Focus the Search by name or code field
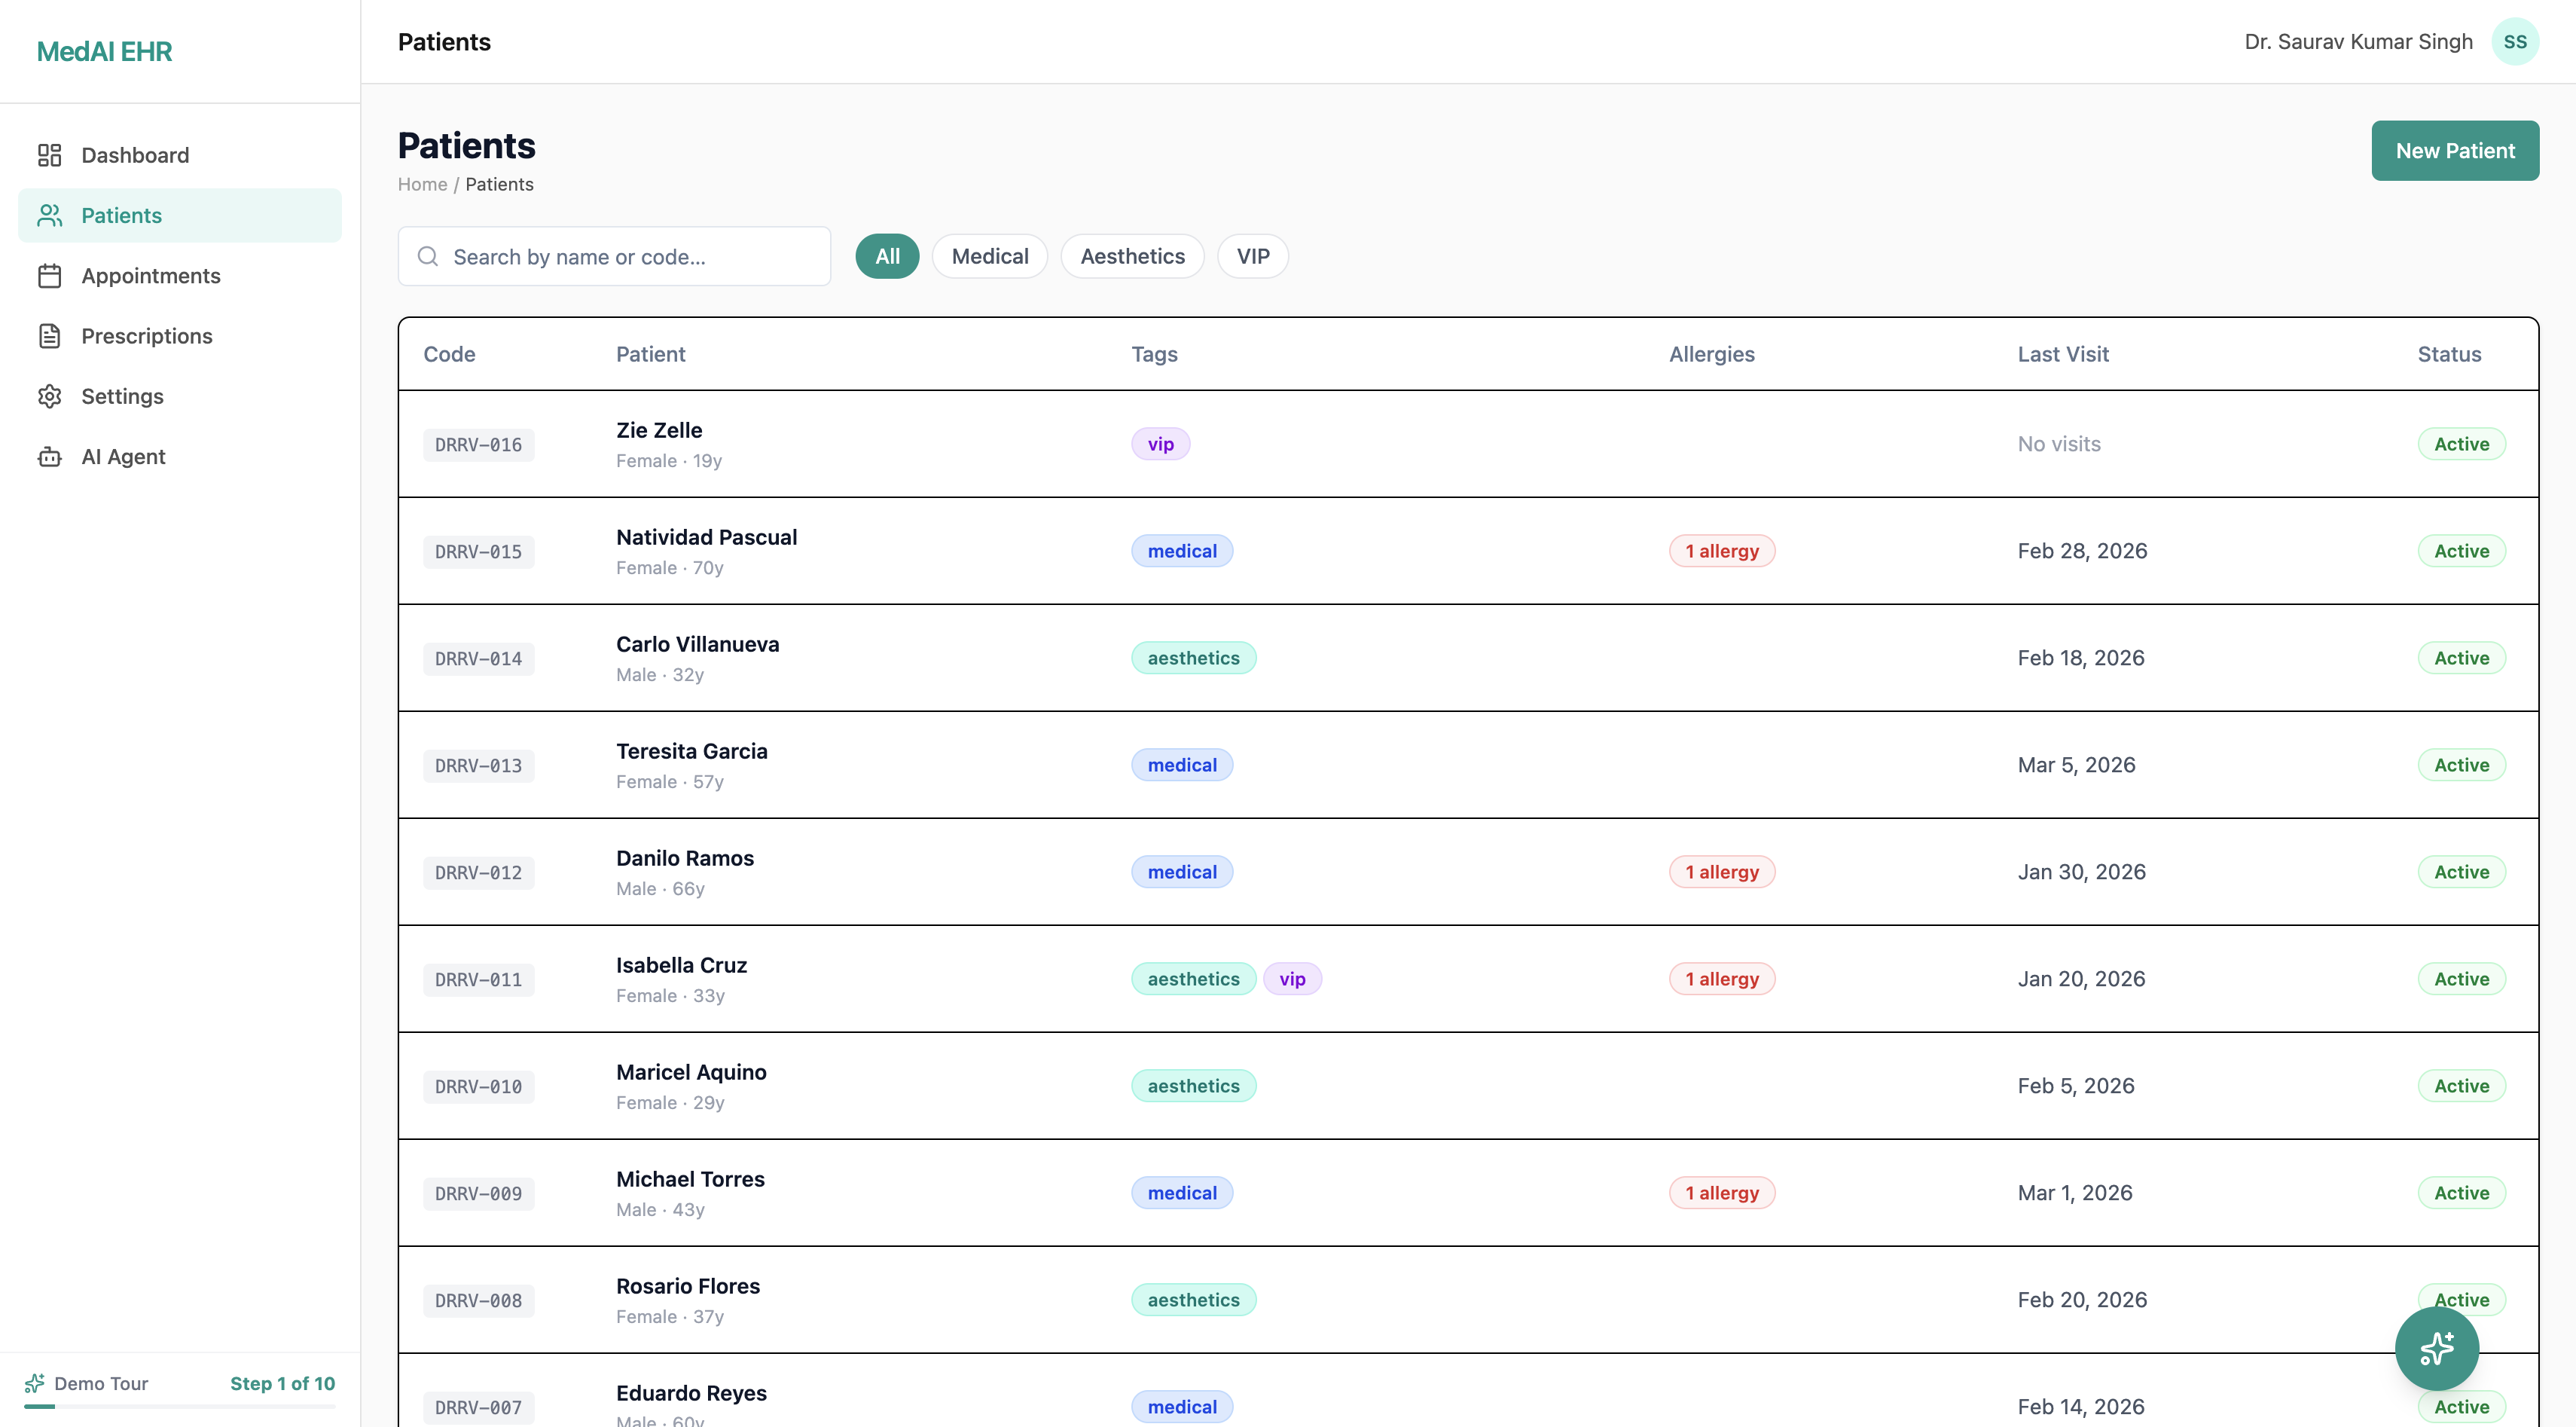2576x1427 pixels. pyautogui.click(x=614, y=256)
